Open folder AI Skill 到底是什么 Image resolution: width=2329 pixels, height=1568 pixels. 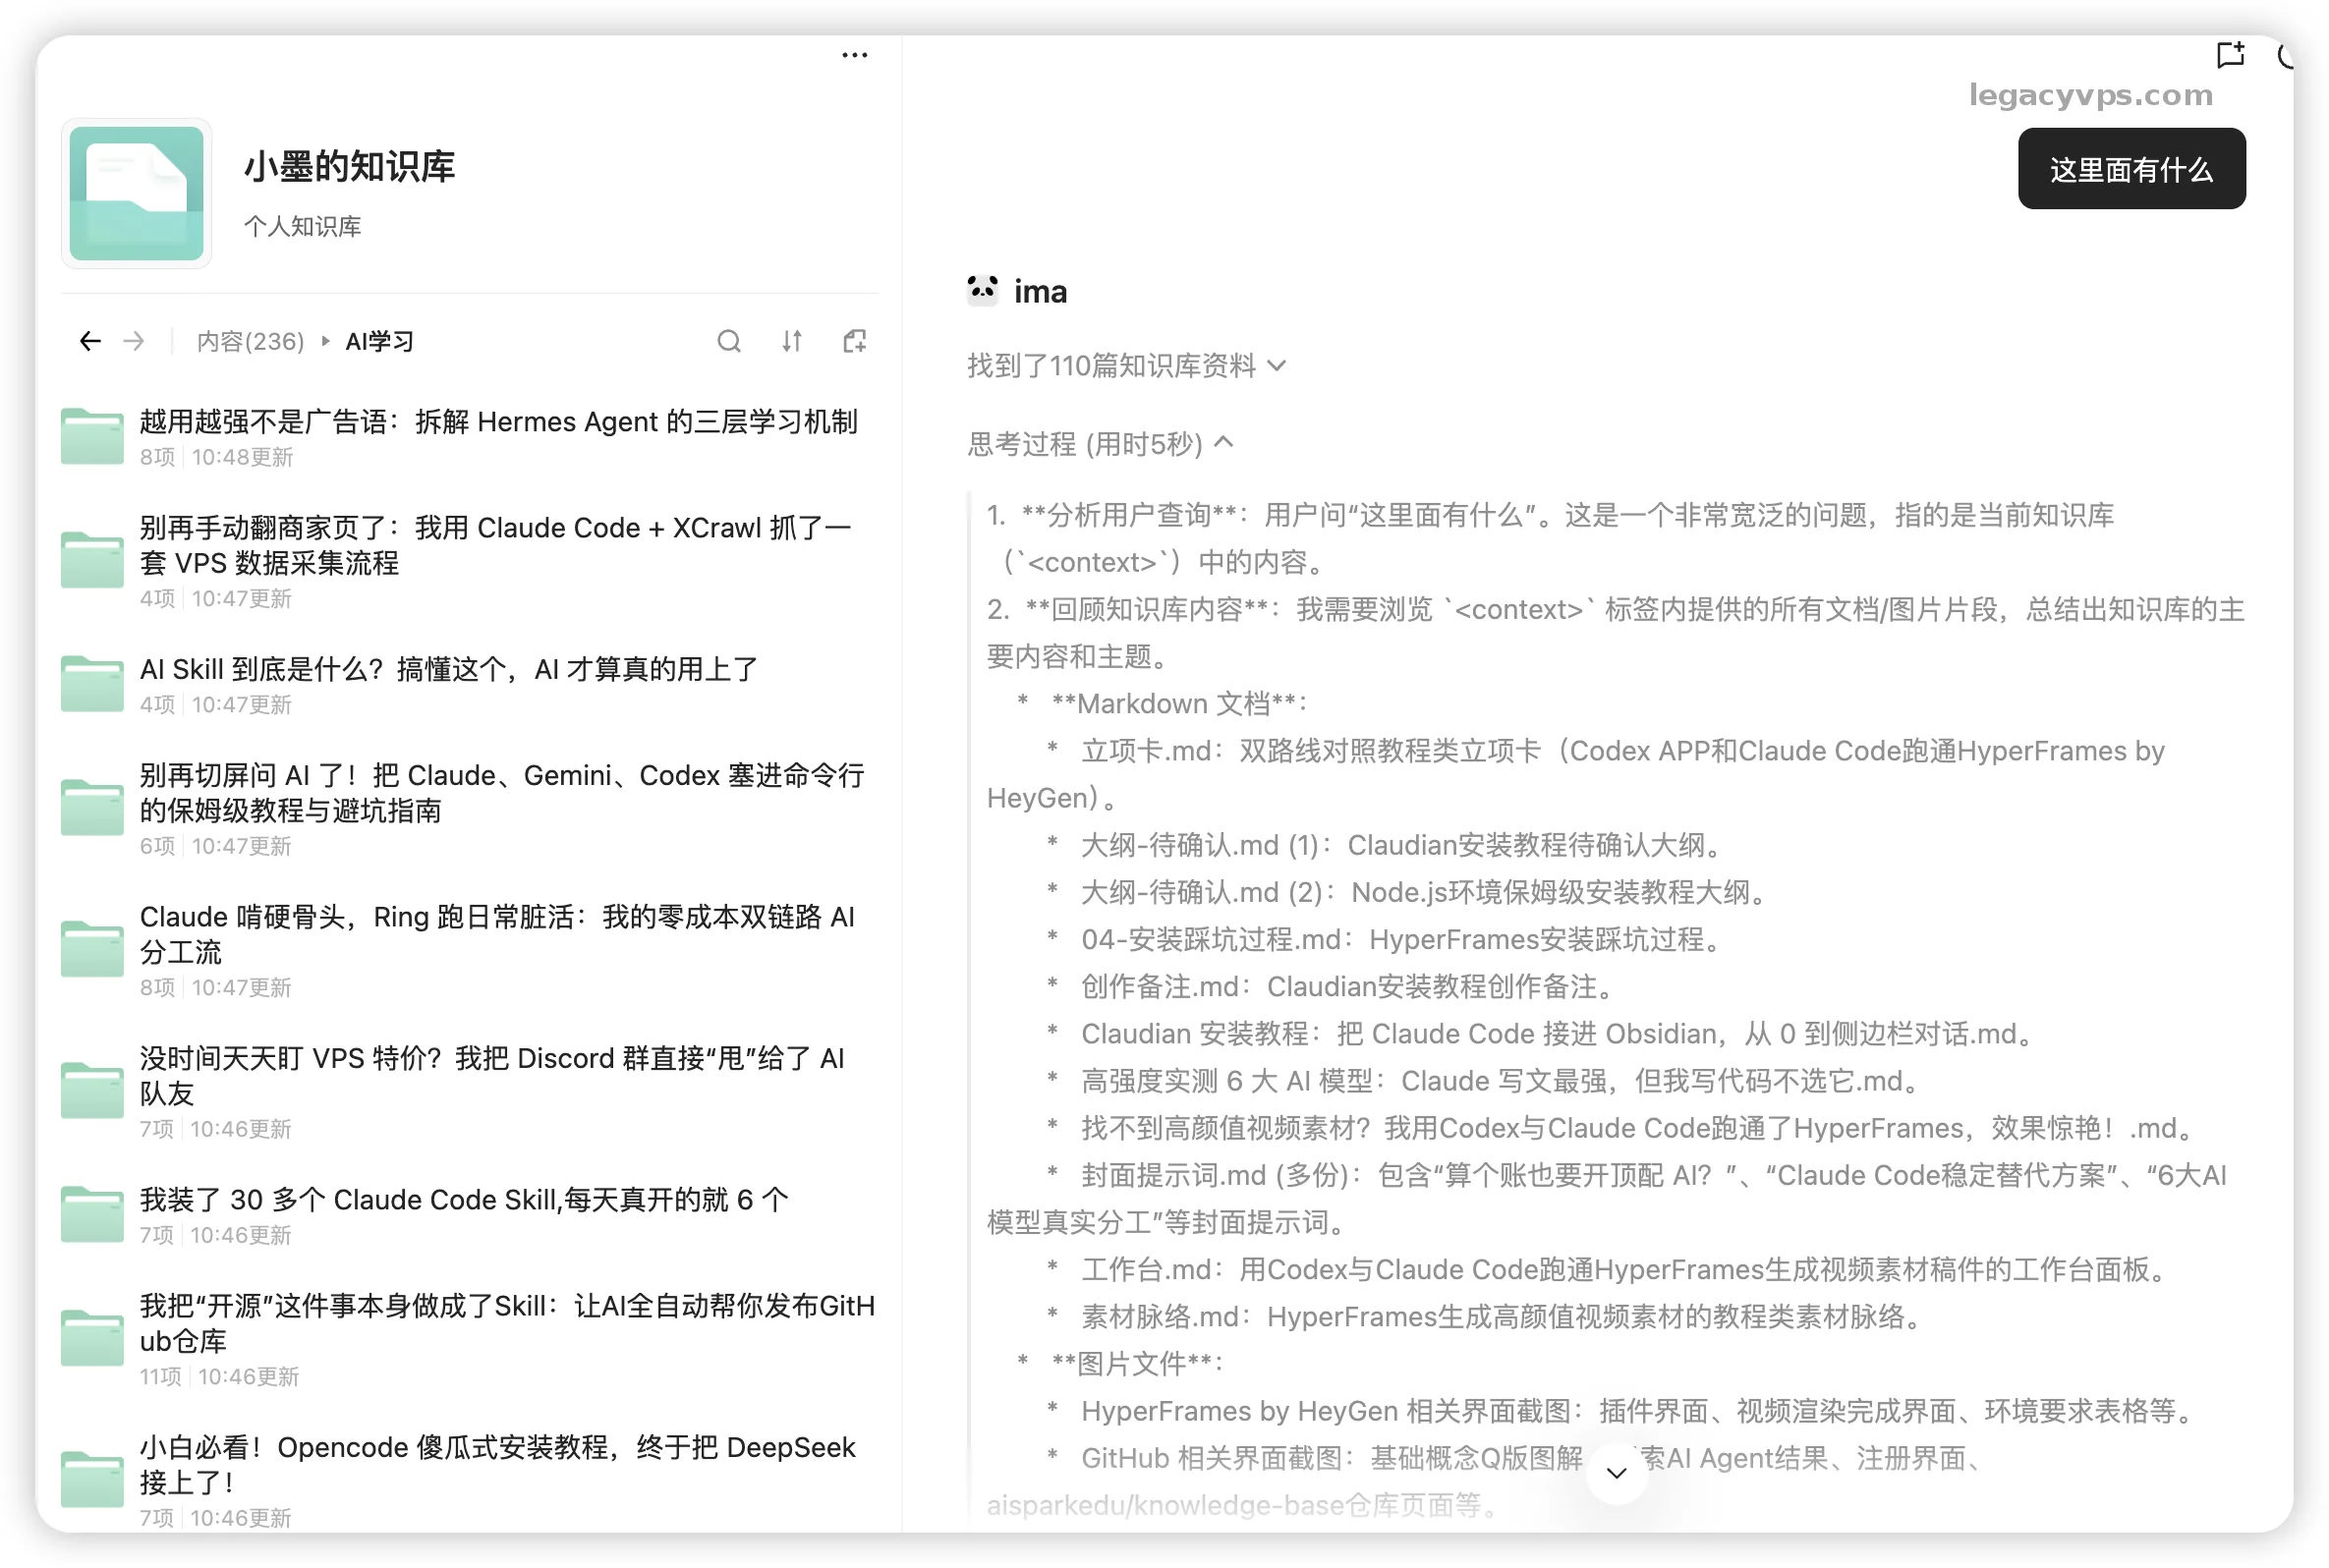click(x=469, y=685)
